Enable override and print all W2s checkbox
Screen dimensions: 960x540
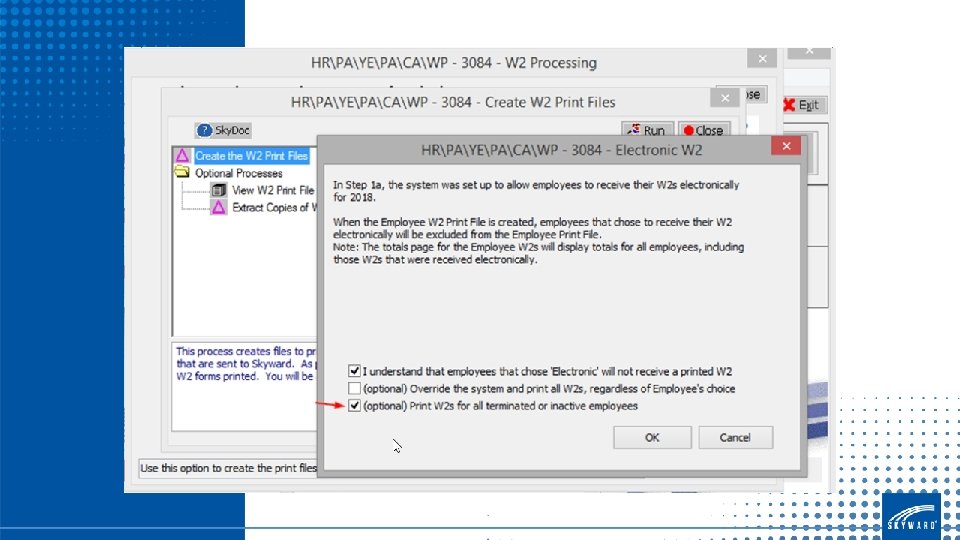[x=354, y=388]
